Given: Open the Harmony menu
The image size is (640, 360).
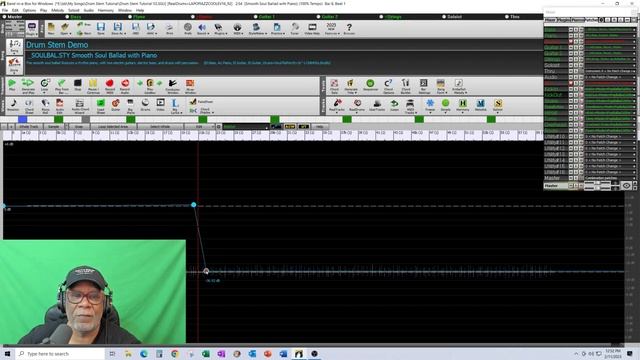Looking at the screenshot, I should point(105,10).
